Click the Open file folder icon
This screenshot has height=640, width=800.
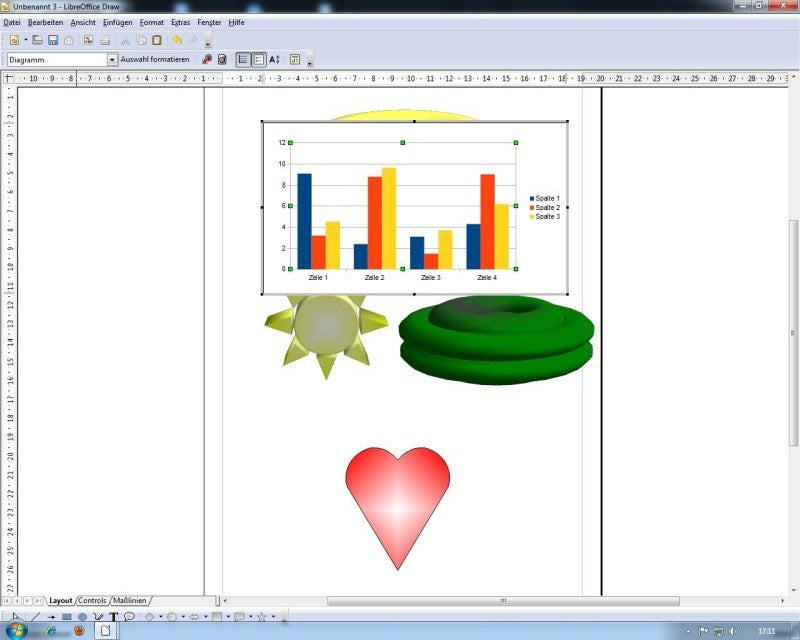click(37, 40)
